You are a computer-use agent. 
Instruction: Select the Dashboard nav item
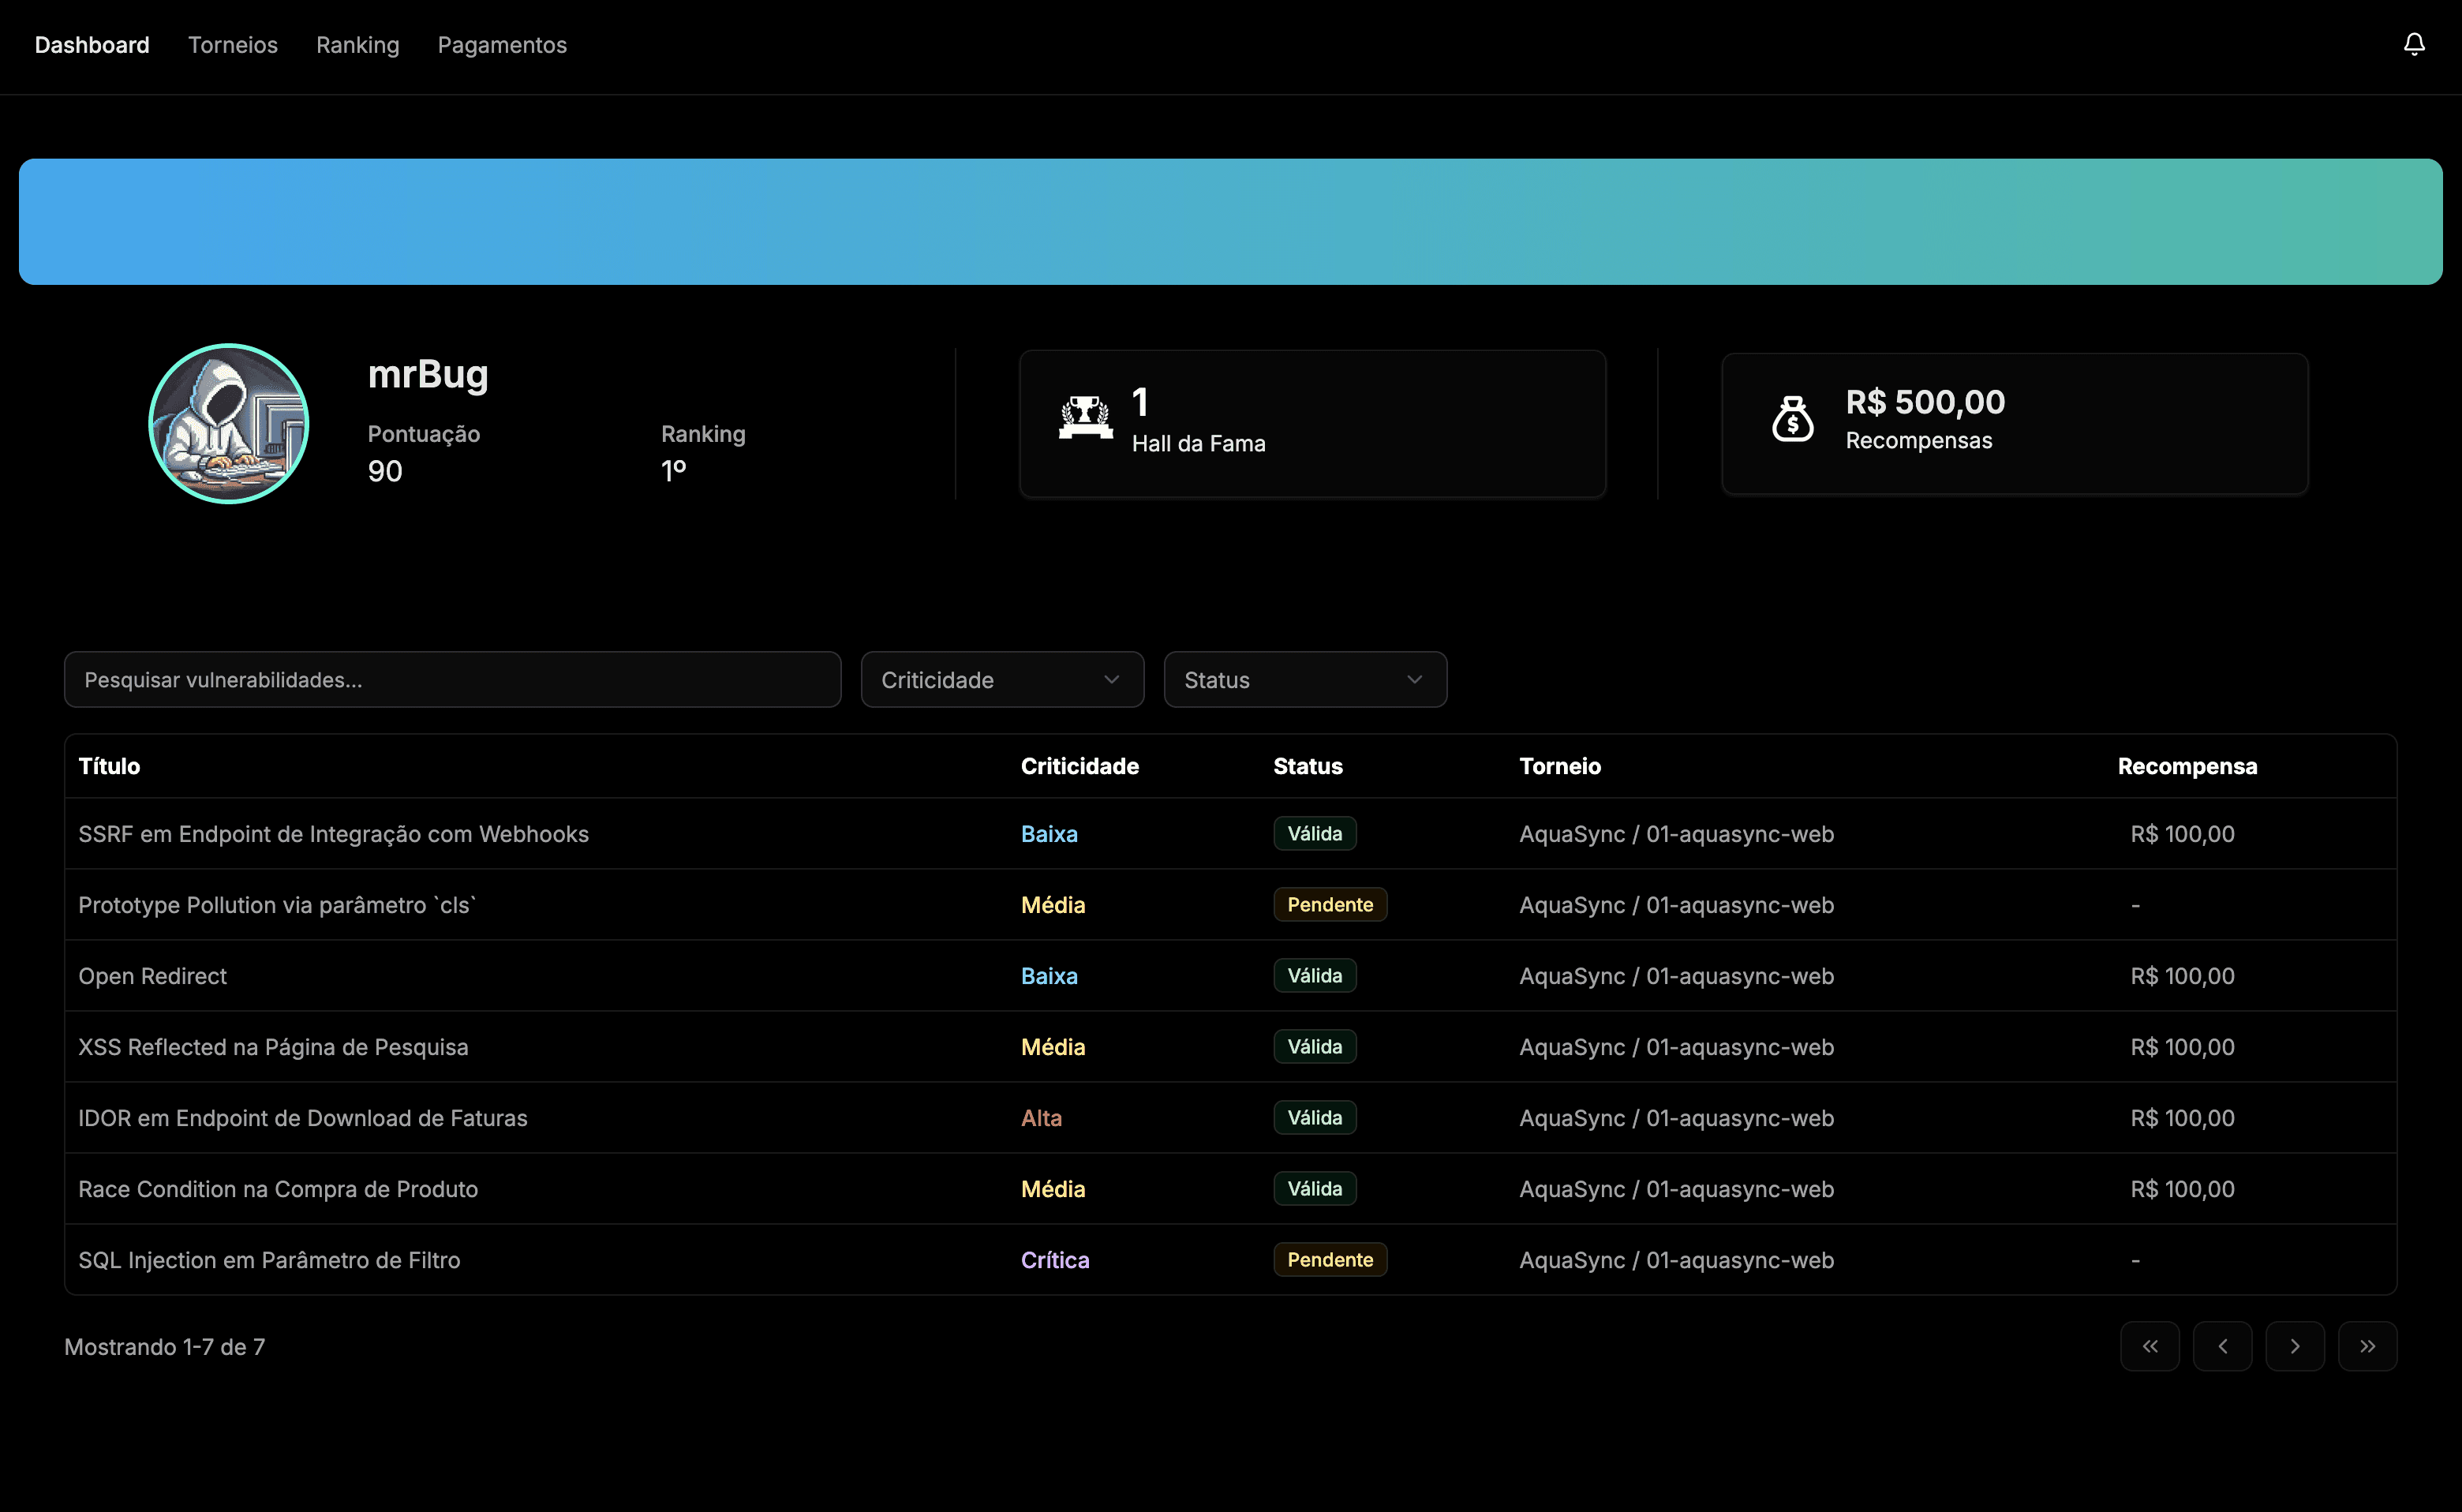pos(92,45)
